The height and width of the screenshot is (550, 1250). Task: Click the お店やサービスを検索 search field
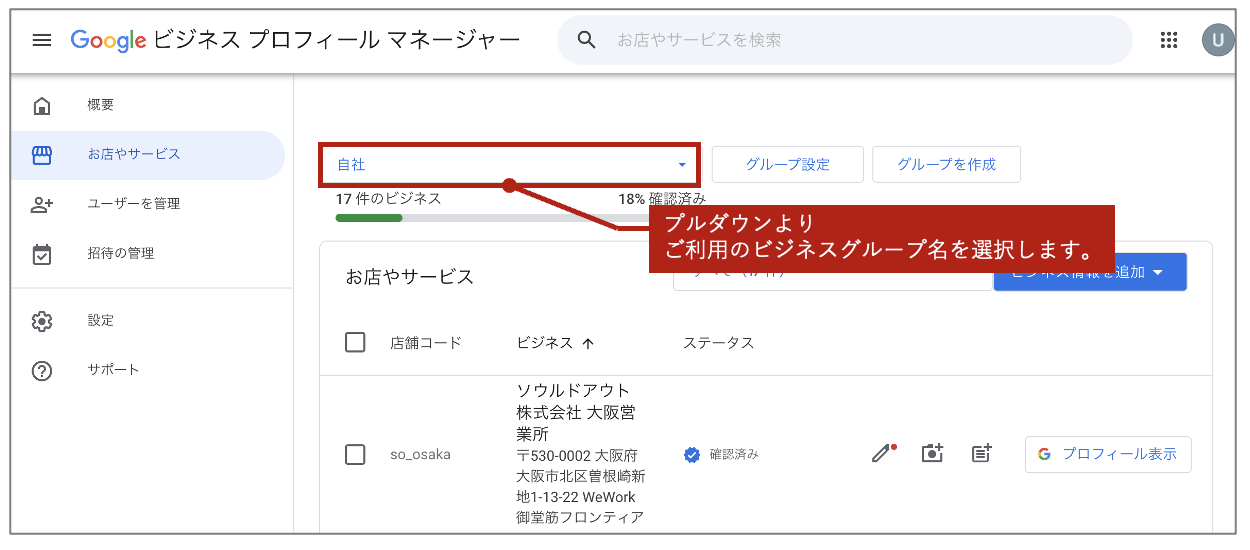tap(860, 40)
